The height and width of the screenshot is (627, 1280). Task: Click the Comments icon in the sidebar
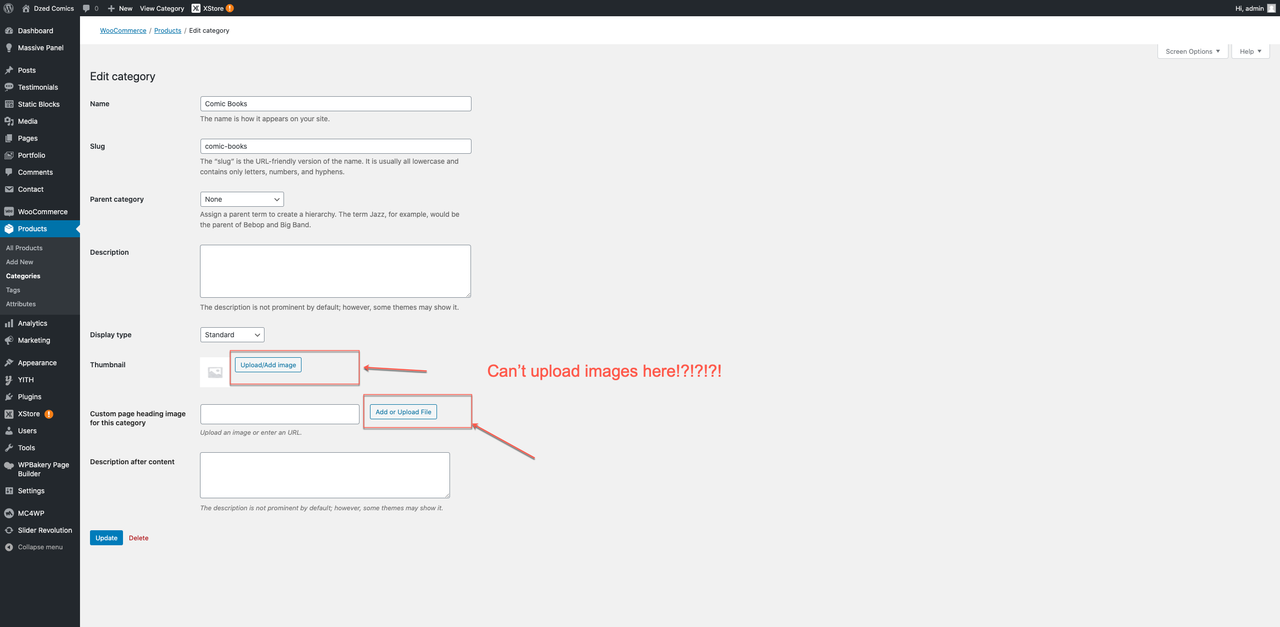9,172
